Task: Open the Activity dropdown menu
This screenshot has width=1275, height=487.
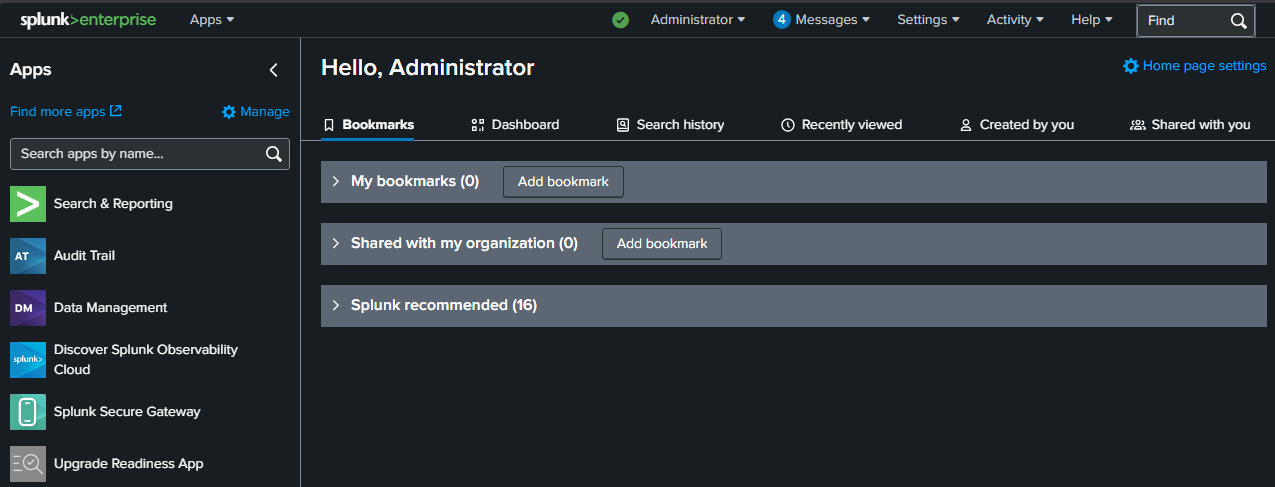Action: click(x=1015, y=20)
